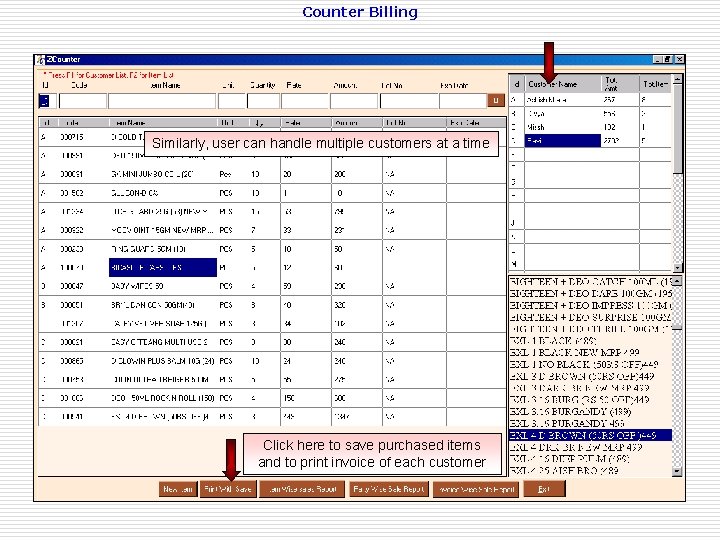Viewport: 720px width, 540px height.
Task: Click the Lot No column header of bill table
Action: click(x=414, y=123)
